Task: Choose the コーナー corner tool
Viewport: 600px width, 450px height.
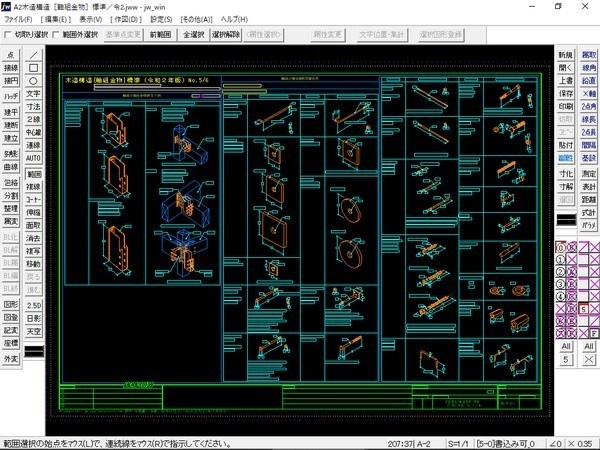Action: 33,199
